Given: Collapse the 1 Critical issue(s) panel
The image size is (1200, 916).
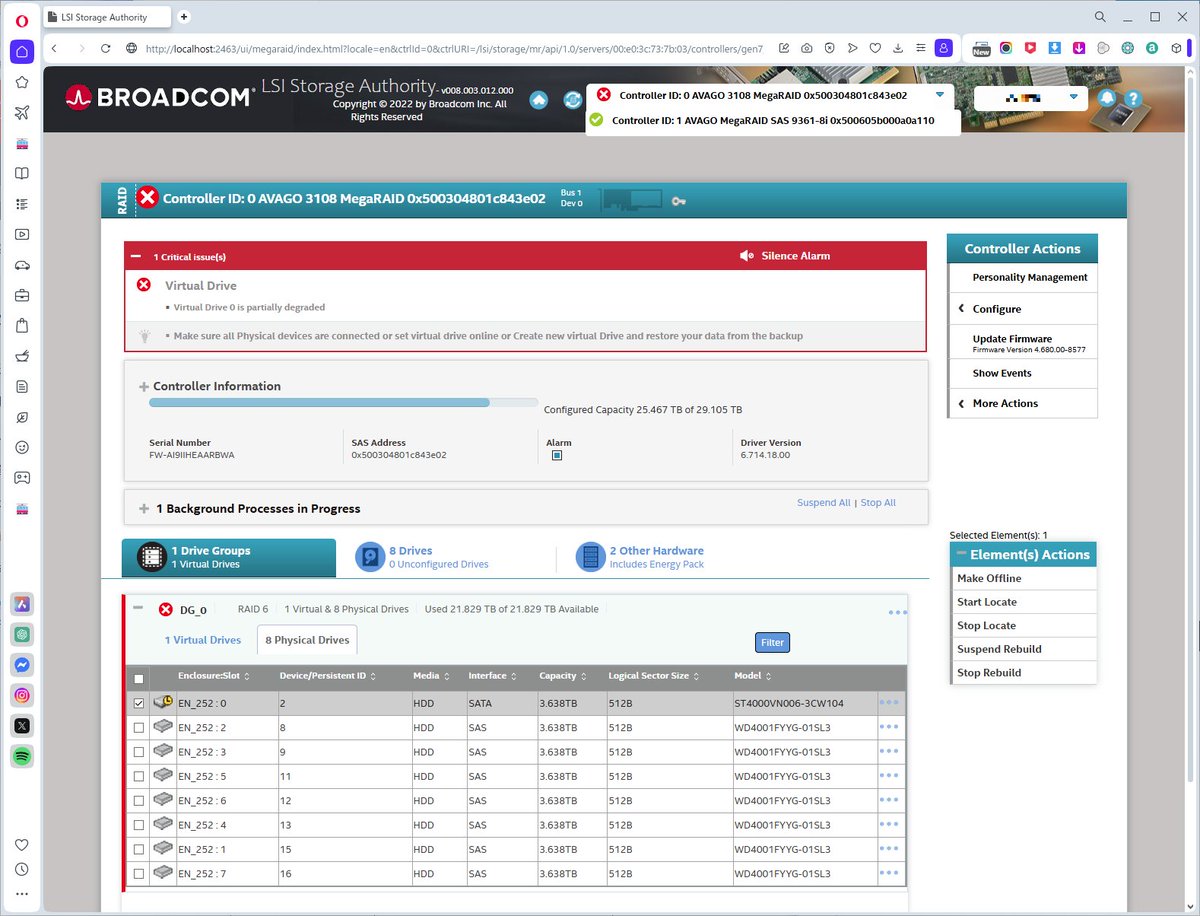Looking at the screenshot, I should pos(135,257).
